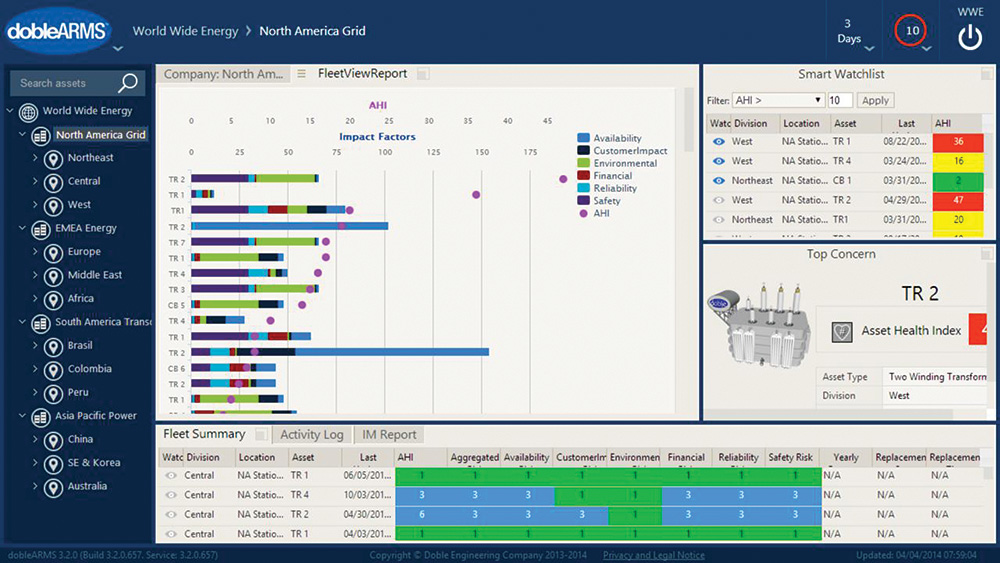Click the Australia location pin icon

[x=53, y=488]
